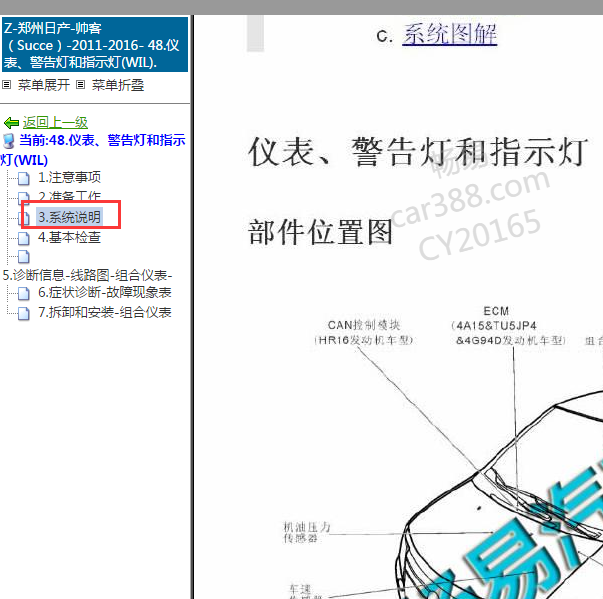Click the 机油压力传感器 diagram label
The width and height of the screenshot is (603, 599).
pyautogui.click(x=306, y=532)
